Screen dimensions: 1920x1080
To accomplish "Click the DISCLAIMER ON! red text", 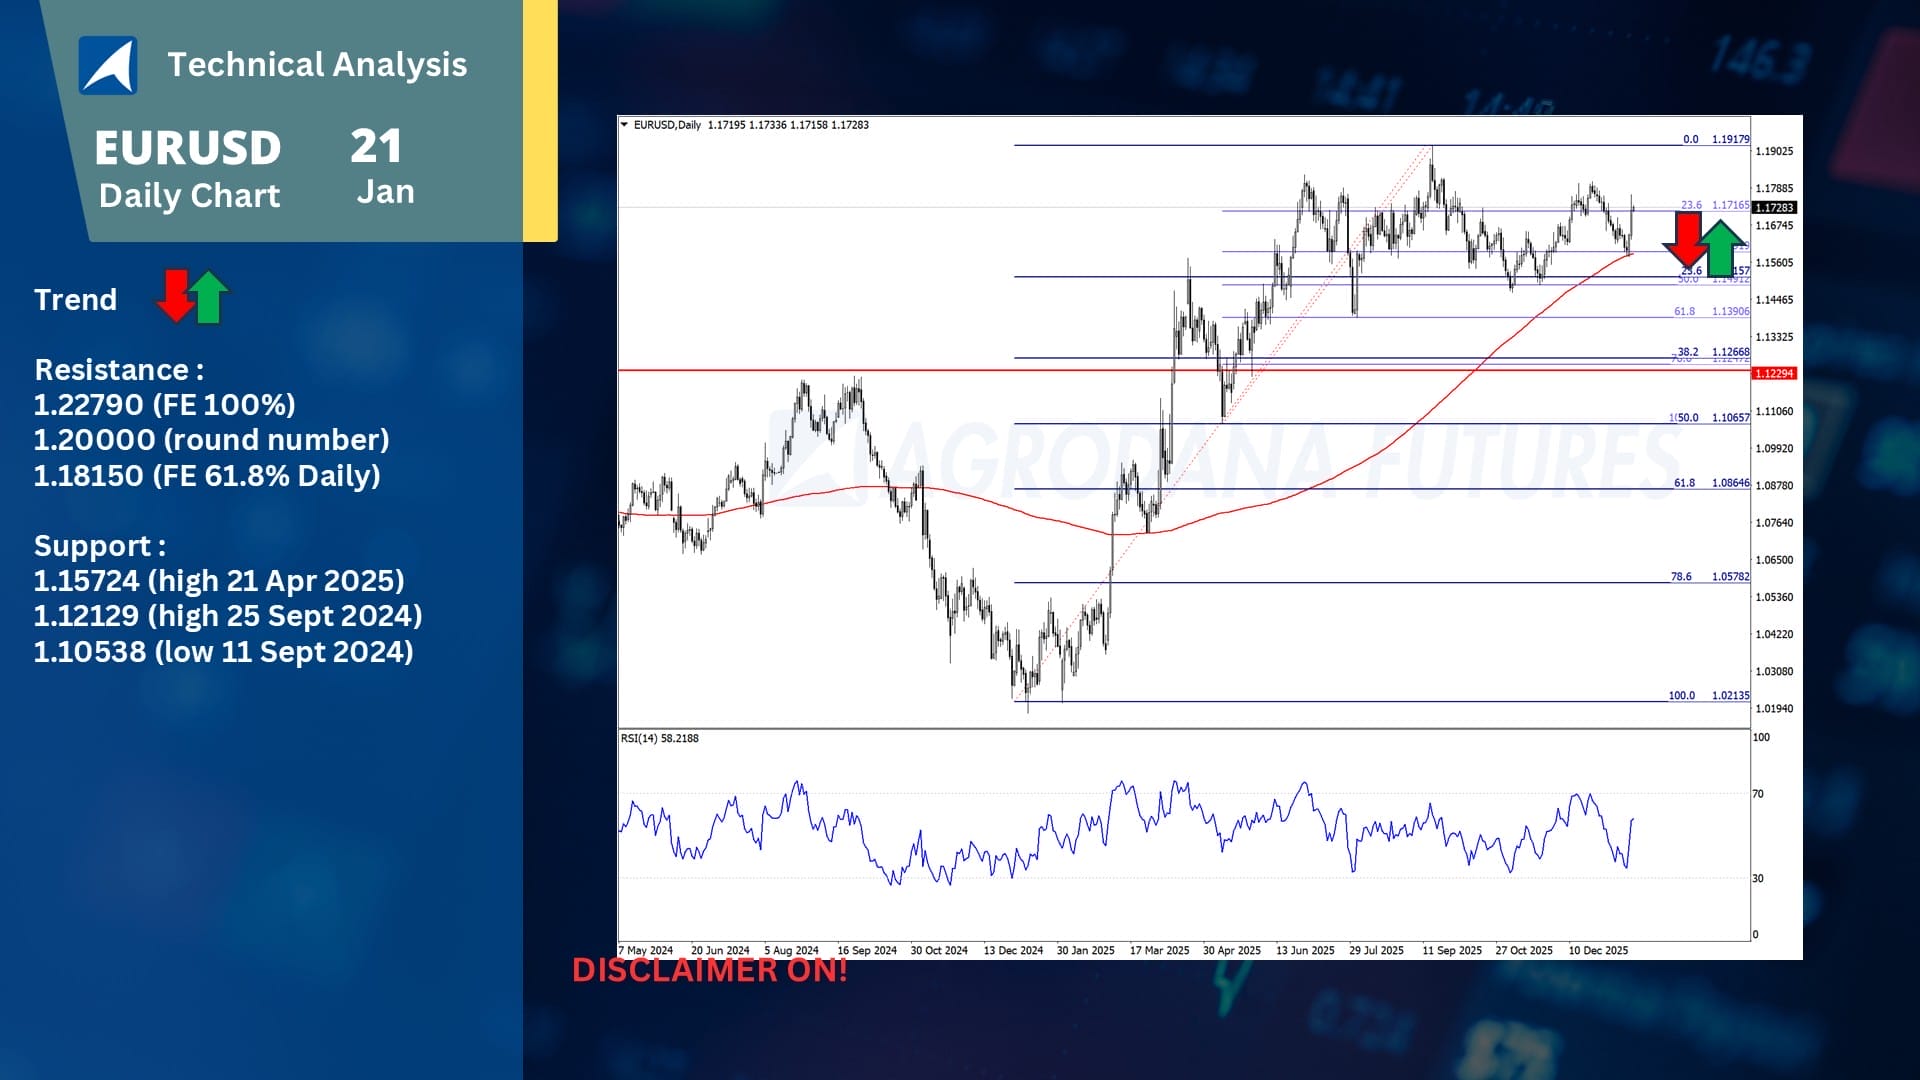I will [x=709, y=970].
